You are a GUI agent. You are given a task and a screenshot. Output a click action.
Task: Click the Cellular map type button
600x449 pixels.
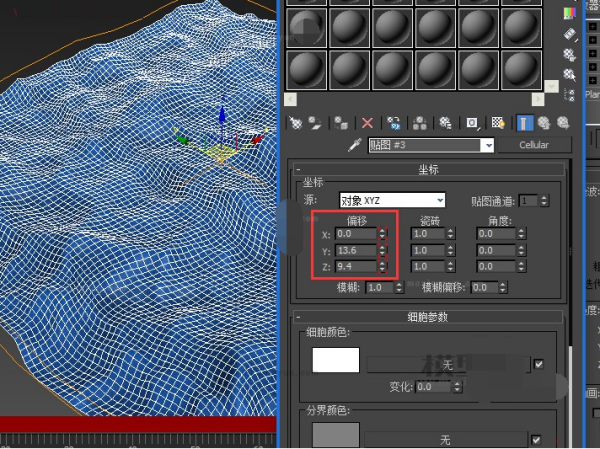click(534, 145)
